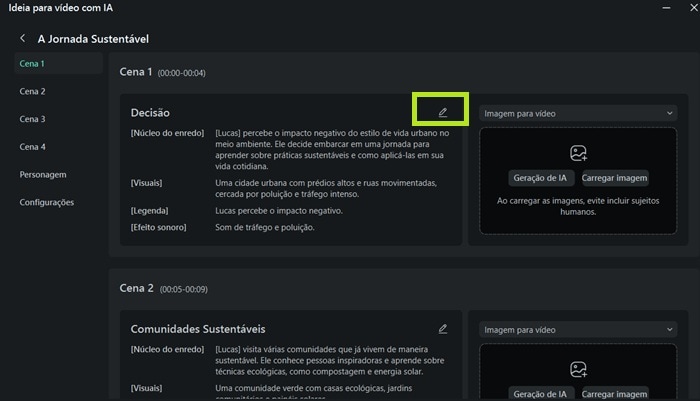The width and height of the screenshot is (700, 401).
Task: Click the text 'Lucas percebe o impacto negativo.'
Action: (x=279, y=211)
